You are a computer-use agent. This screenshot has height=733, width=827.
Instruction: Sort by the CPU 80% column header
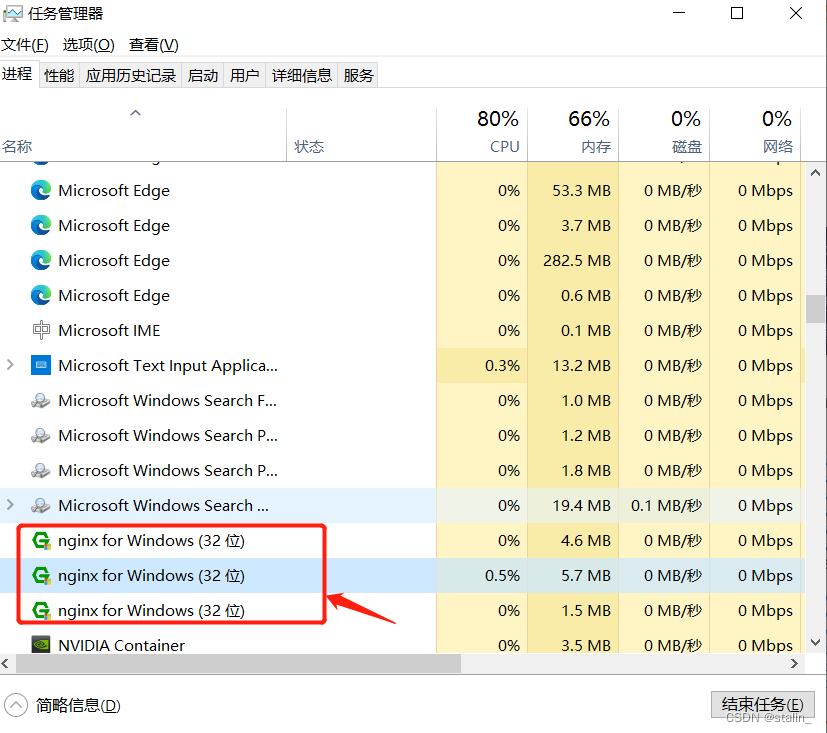tap(482, 134)
